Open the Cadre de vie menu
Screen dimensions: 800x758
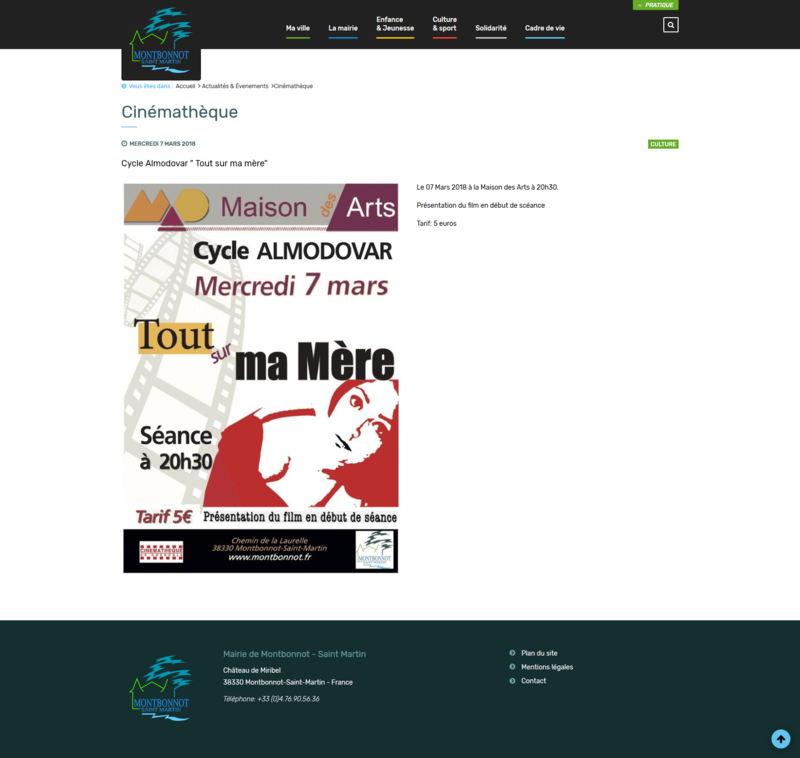click(544, 29)
